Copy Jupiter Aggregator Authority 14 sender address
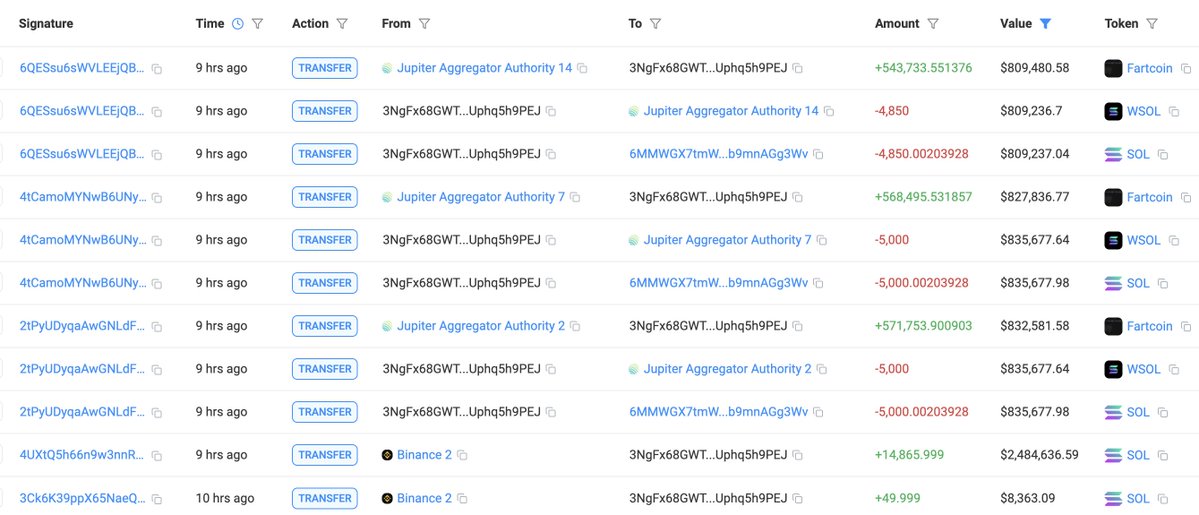Viewport: 1199px width, 515px height. [x=583, y=69]
